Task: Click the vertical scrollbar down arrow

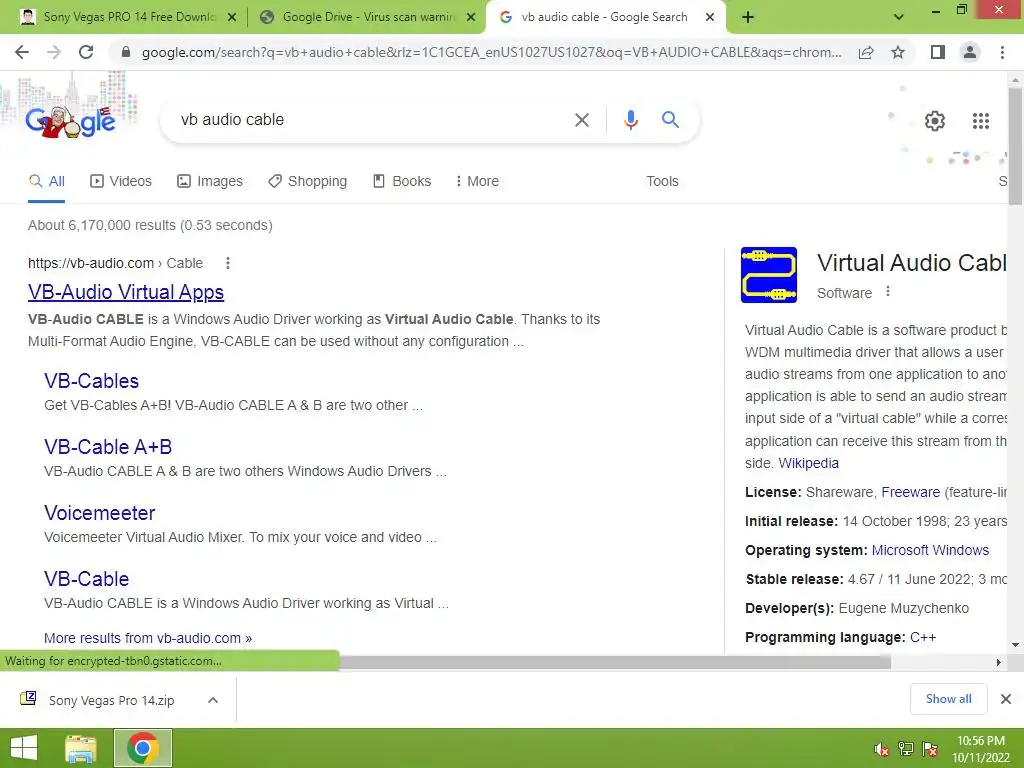Action: (x=1016, y=645)
